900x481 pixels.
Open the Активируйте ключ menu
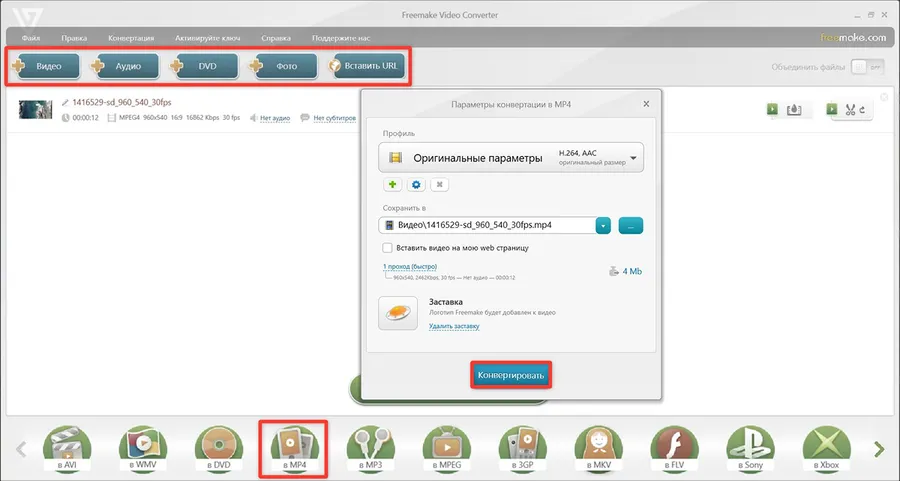(208, 38)
